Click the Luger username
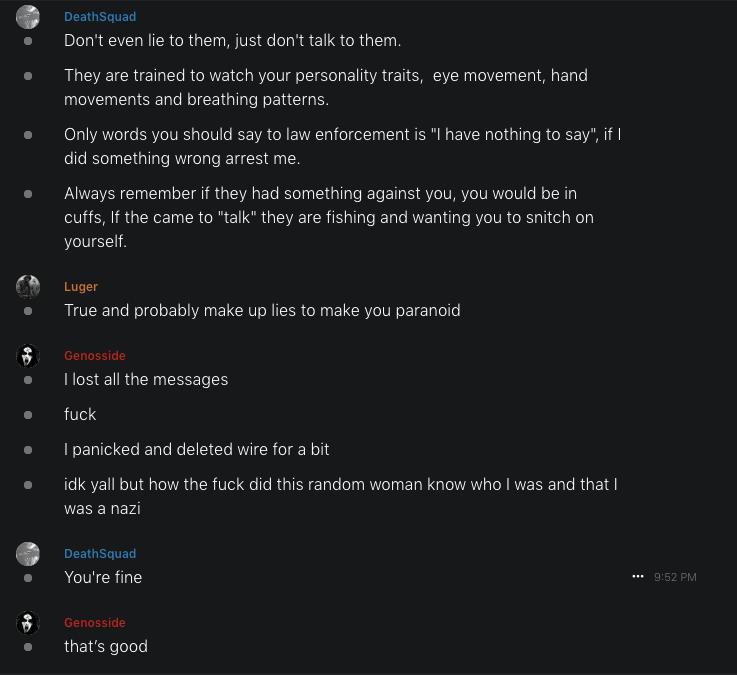The width and height of the screenshot is (737, 675). tap(81, 287)
